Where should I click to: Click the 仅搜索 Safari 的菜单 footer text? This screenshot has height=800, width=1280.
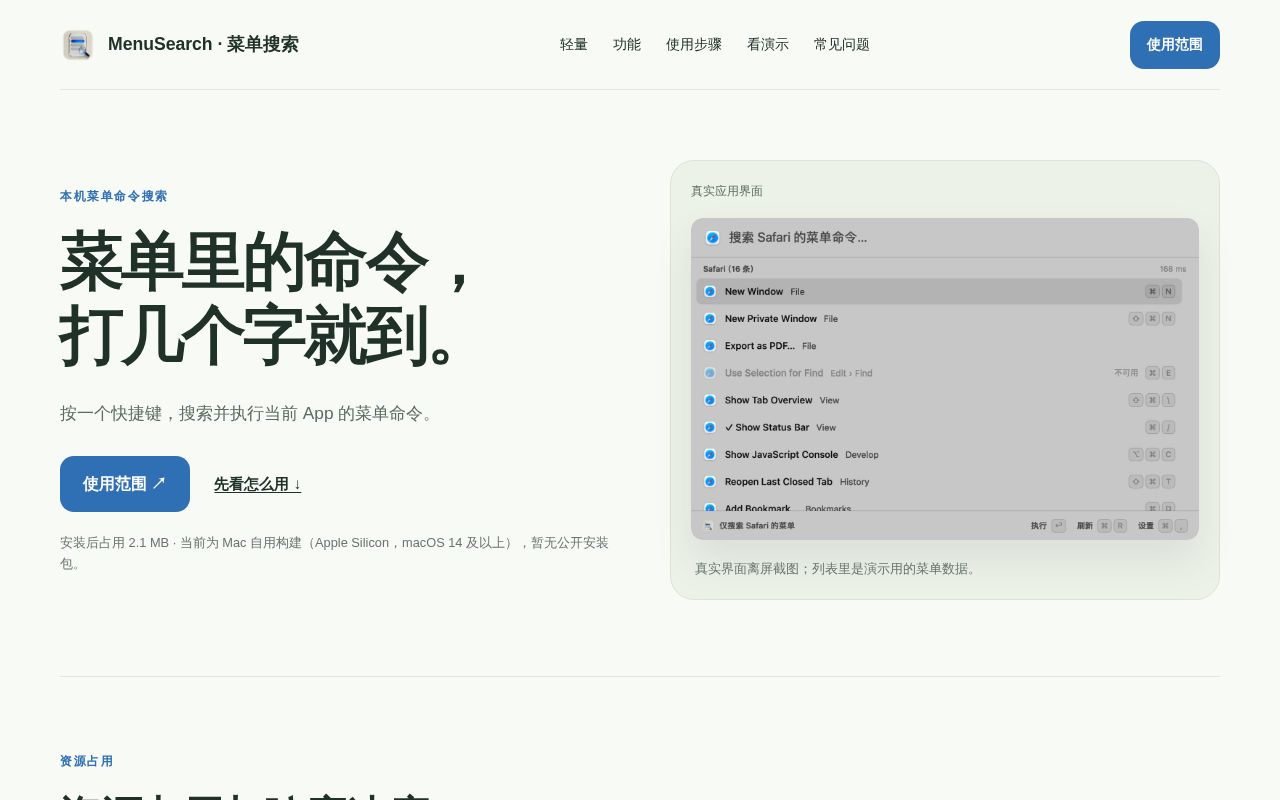pos(757,526)
